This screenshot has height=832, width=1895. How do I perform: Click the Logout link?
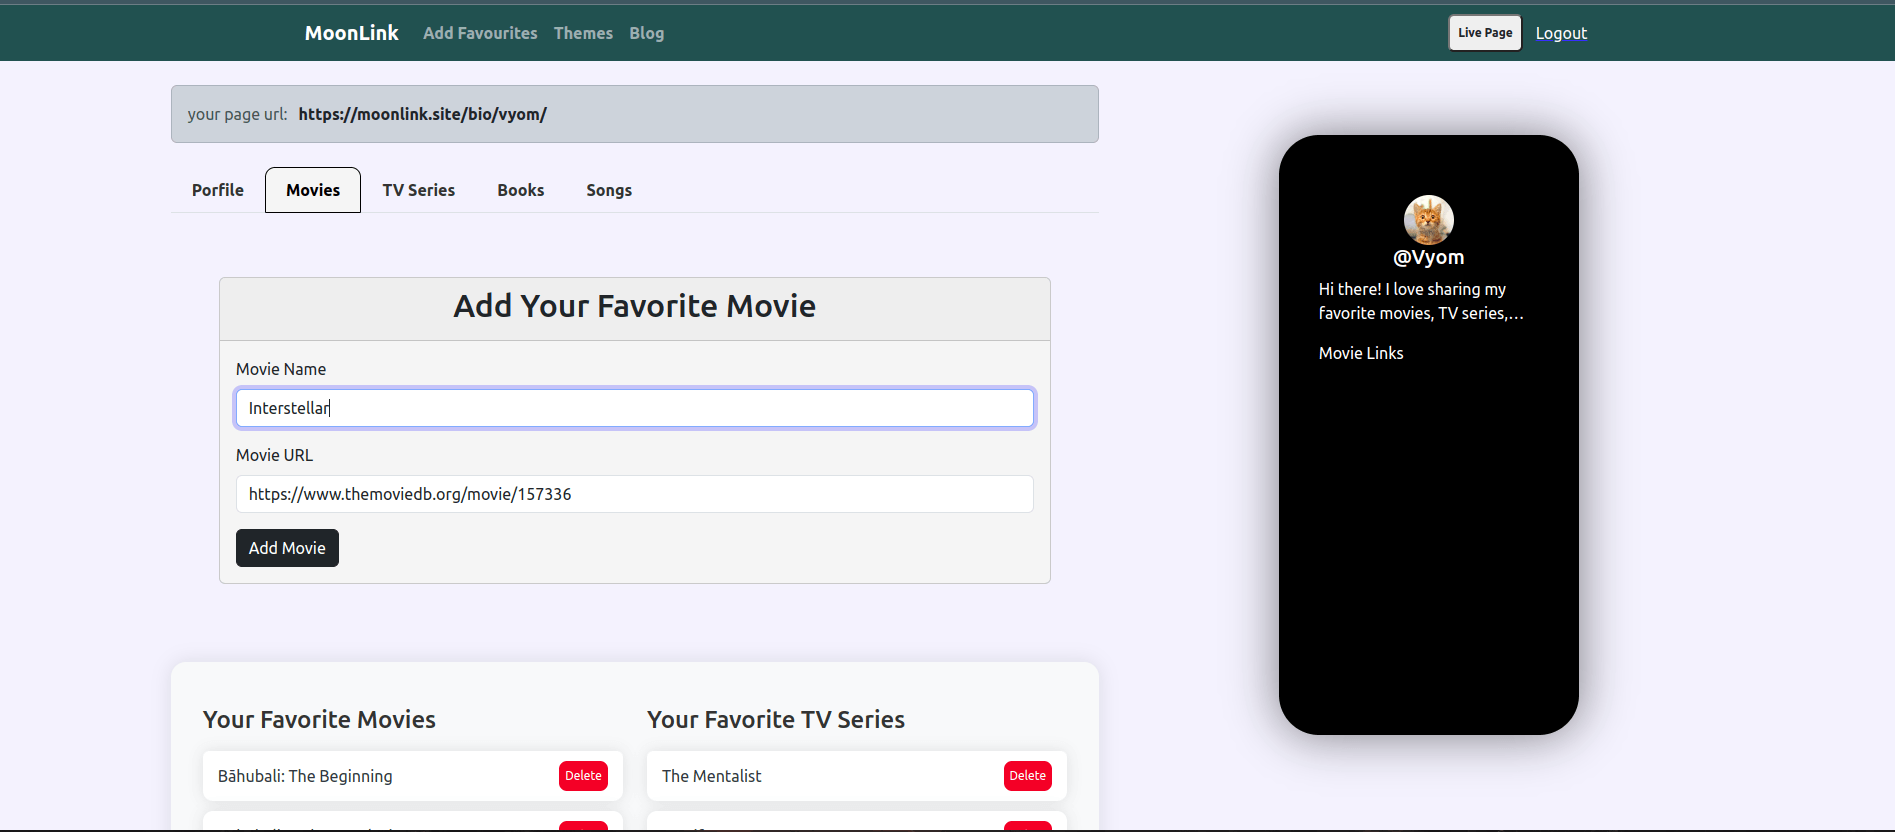pos(1561,33)
